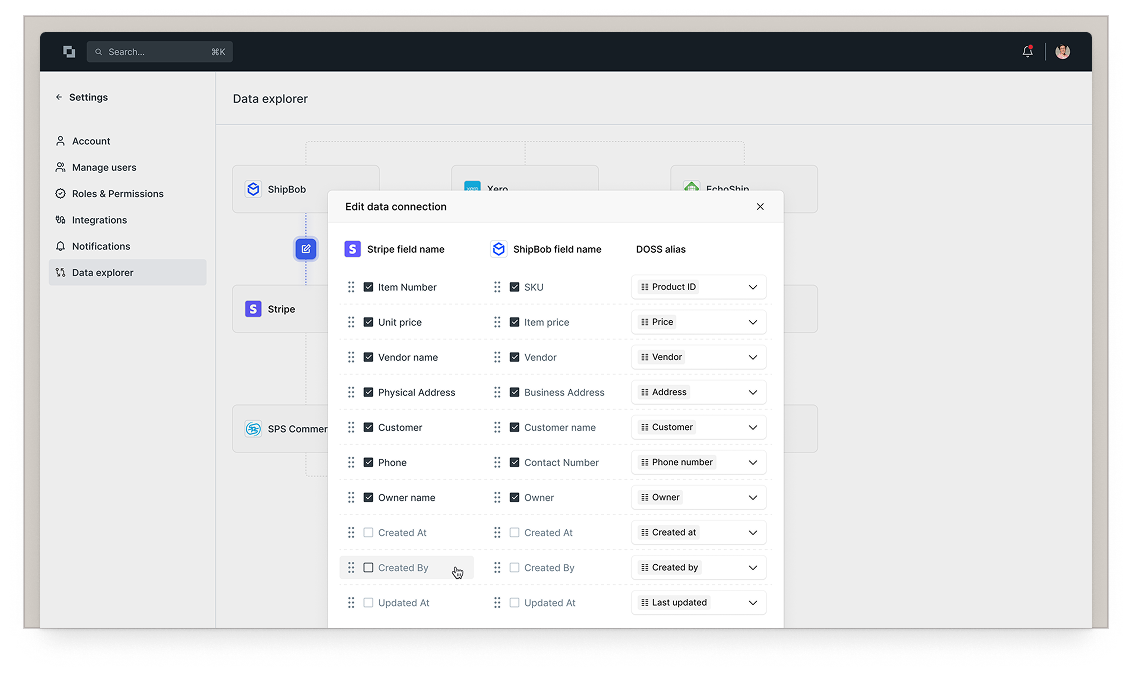Close the Edit data connection dialog
Viewport: 1132px width, 676px height.
click(760, 207)
